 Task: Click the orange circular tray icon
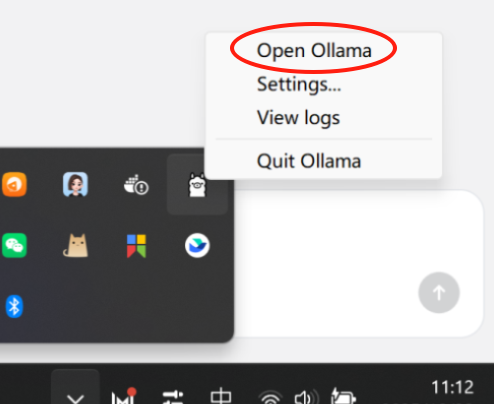(14, 184)
